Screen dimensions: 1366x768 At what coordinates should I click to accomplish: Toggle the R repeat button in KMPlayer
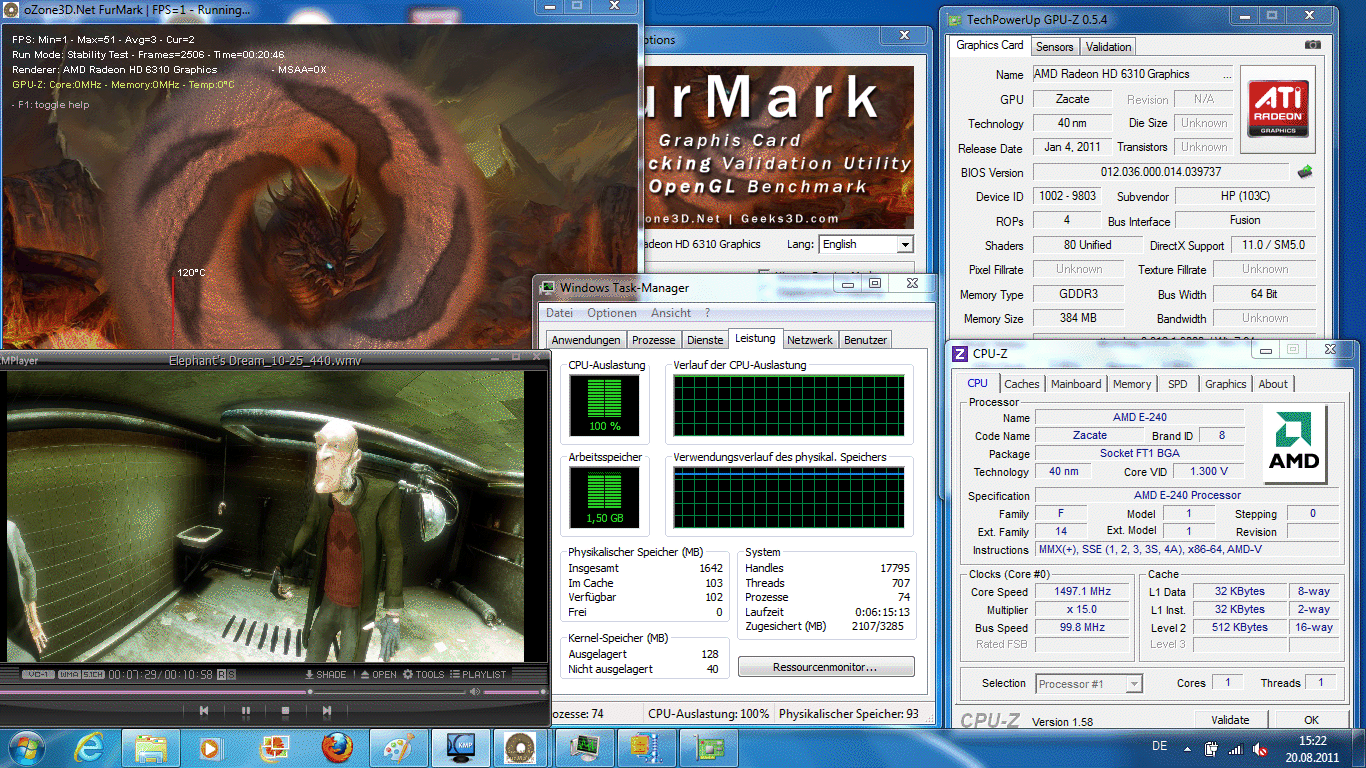coord(221,674)
